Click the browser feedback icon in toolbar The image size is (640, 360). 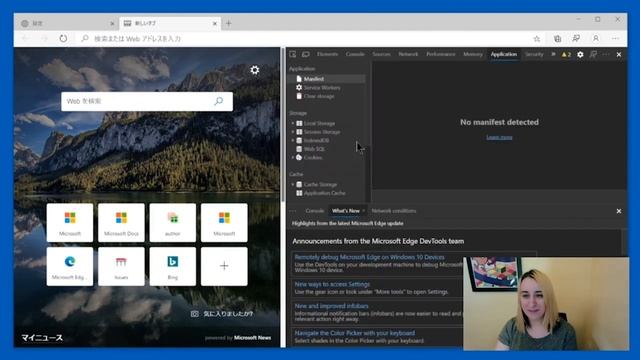pos(576,39)
